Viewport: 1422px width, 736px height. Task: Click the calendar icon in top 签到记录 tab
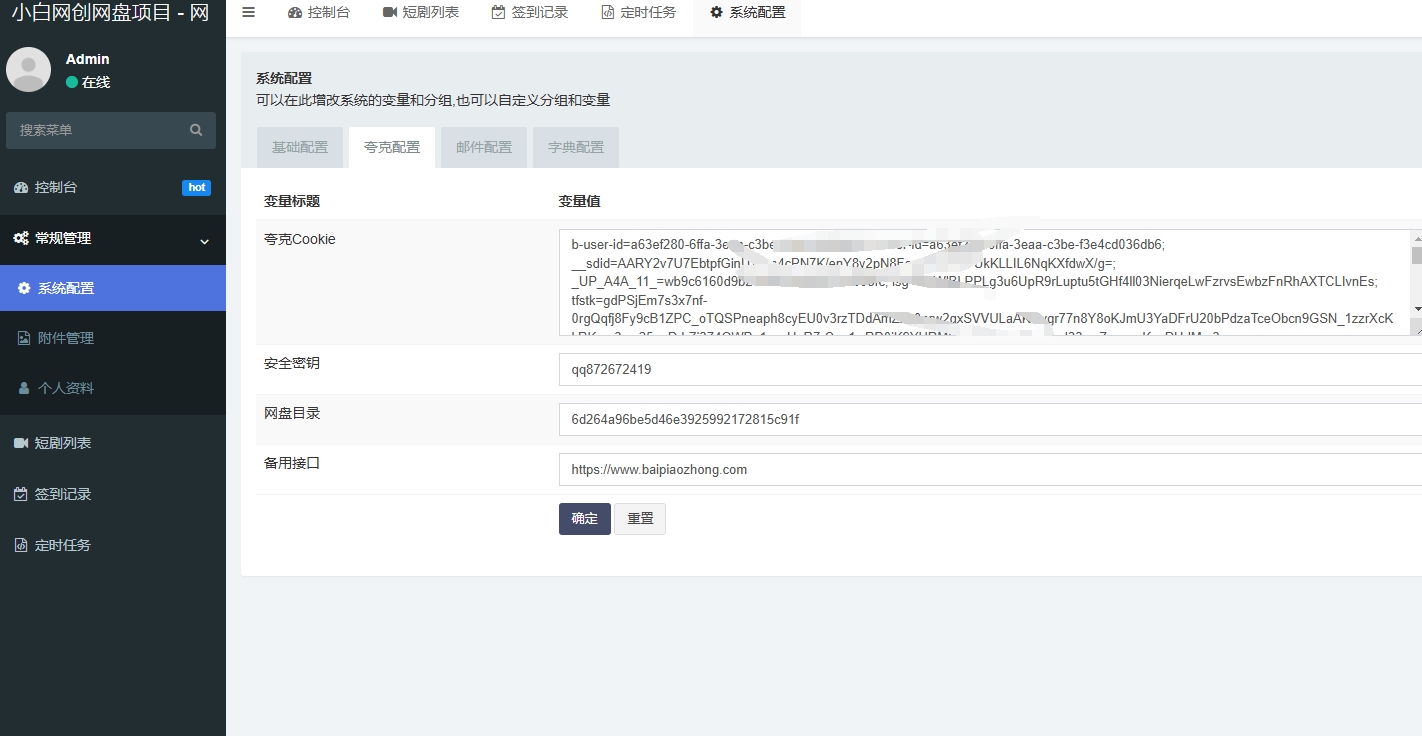click(x=498, y=13)
